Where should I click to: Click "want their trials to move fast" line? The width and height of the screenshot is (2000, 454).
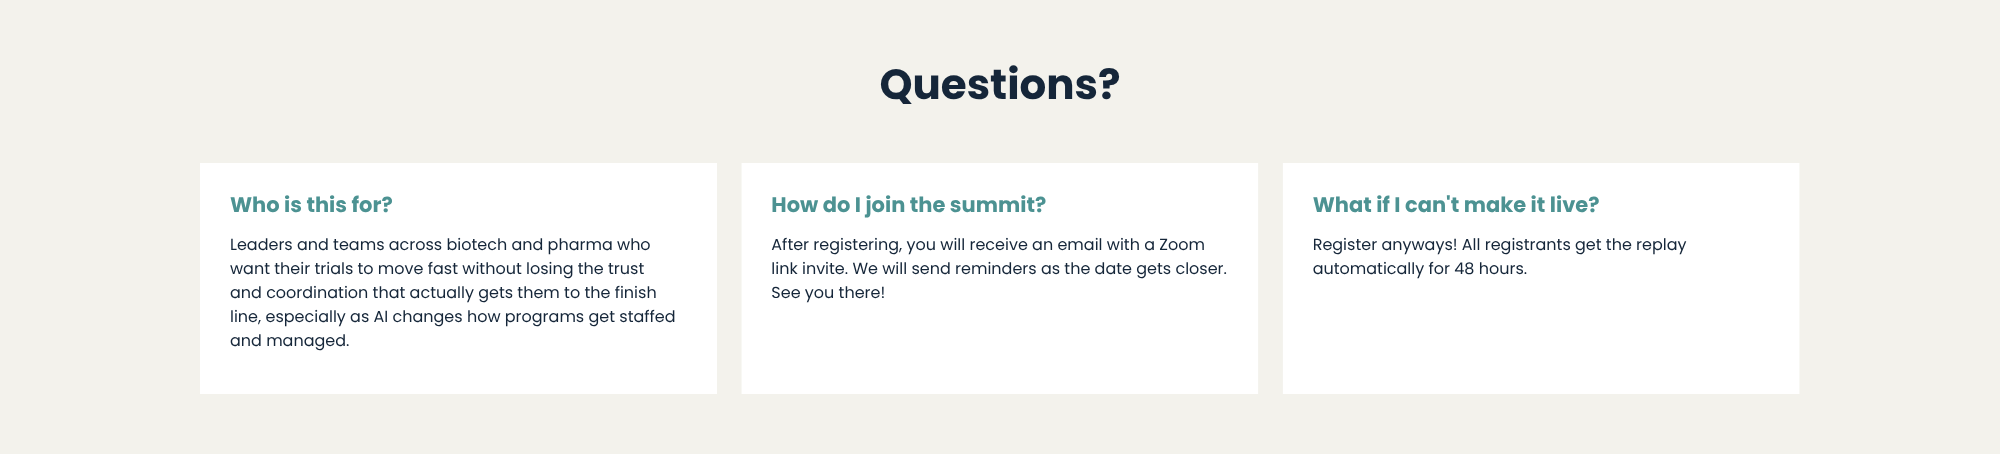[437, 269]
